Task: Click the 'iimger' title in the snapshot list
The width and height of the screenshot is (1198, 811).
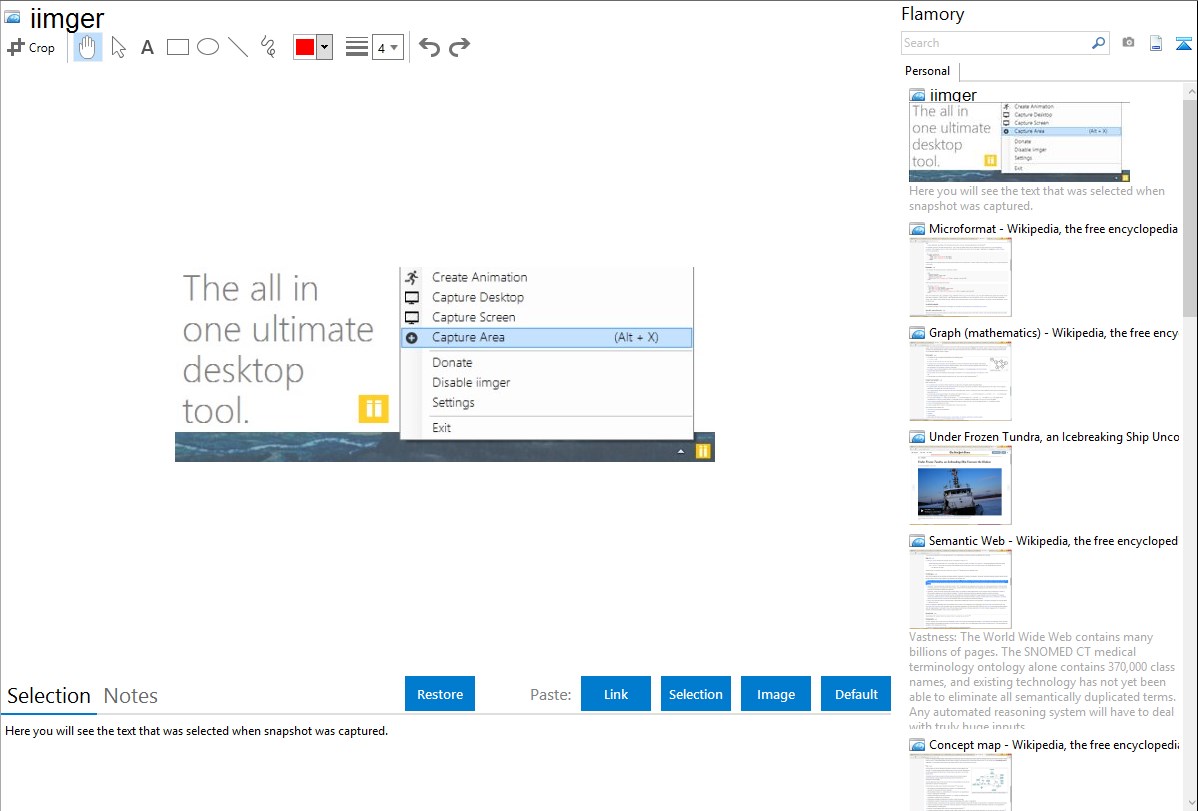Action: [x=953, y=95]
